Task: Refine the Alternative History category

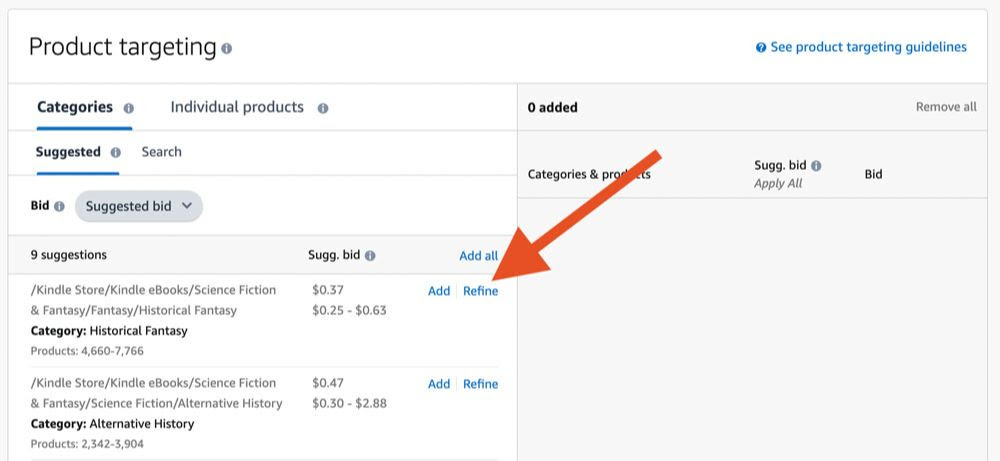Action: pyautogui.click(x=480, y=384)
